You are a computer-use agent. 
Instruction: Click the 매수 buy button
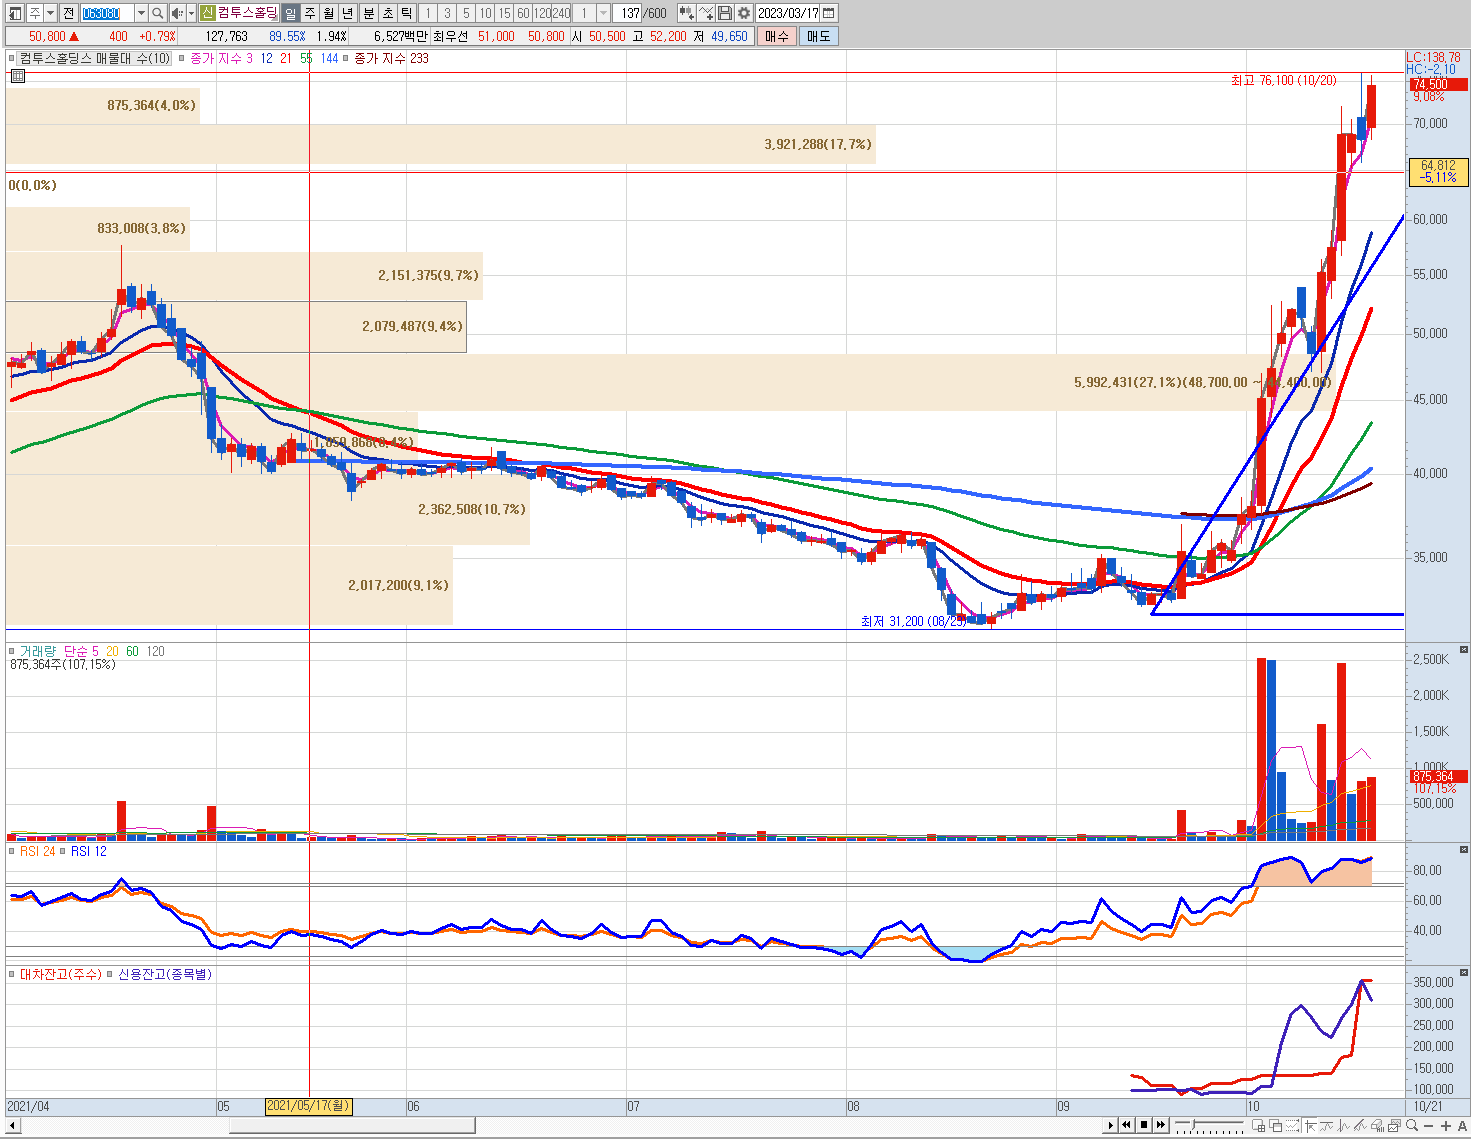pyautogui.click(x=777, y=36)
